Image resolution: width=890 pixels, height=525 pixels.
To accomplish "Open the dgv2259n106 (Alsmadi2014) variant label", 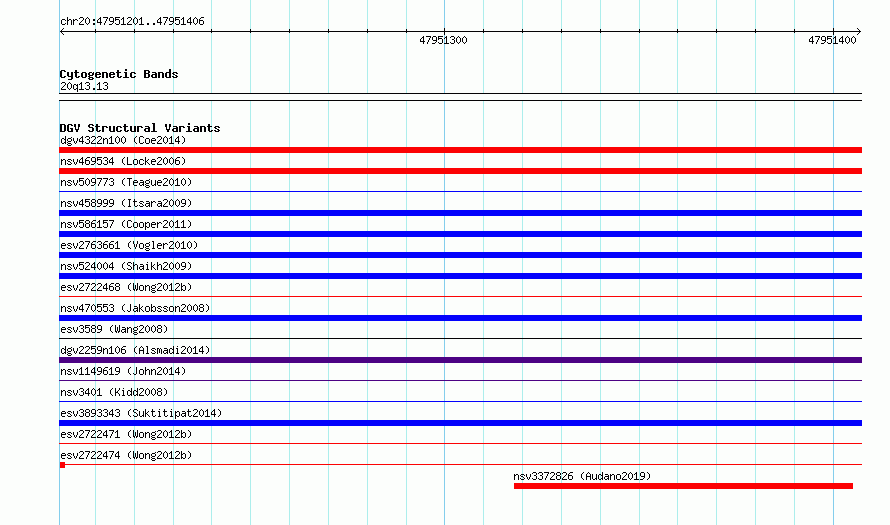I will [x=135, y=350].
